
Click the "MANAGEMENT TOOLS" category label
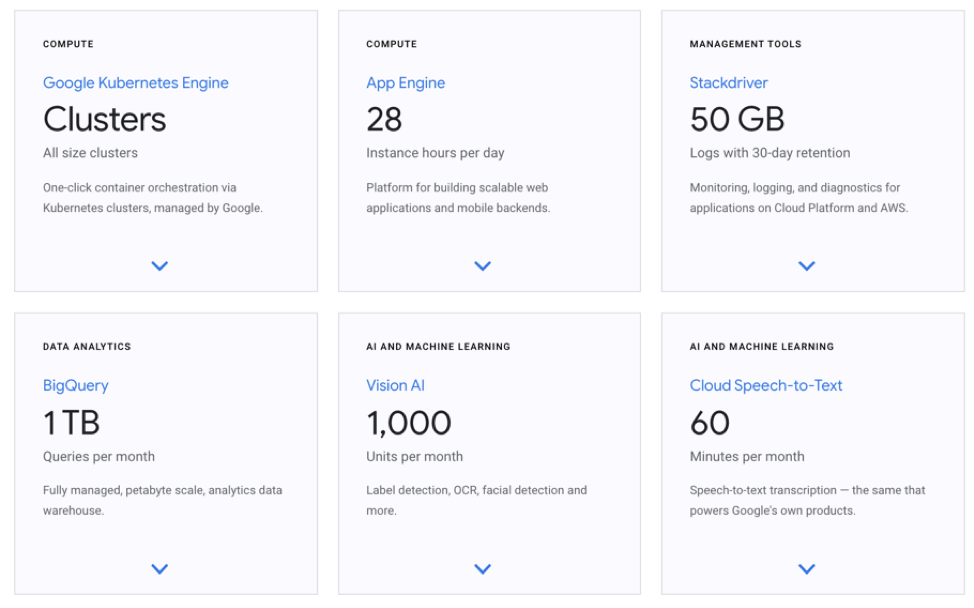745,44
